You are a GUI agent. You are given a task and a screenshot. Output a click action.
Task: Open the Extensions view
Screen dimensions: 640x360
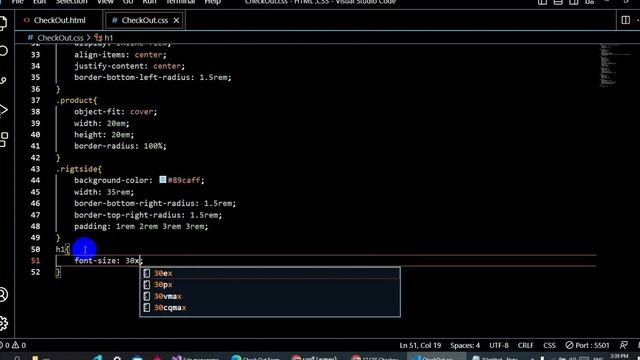pos(3,140)
